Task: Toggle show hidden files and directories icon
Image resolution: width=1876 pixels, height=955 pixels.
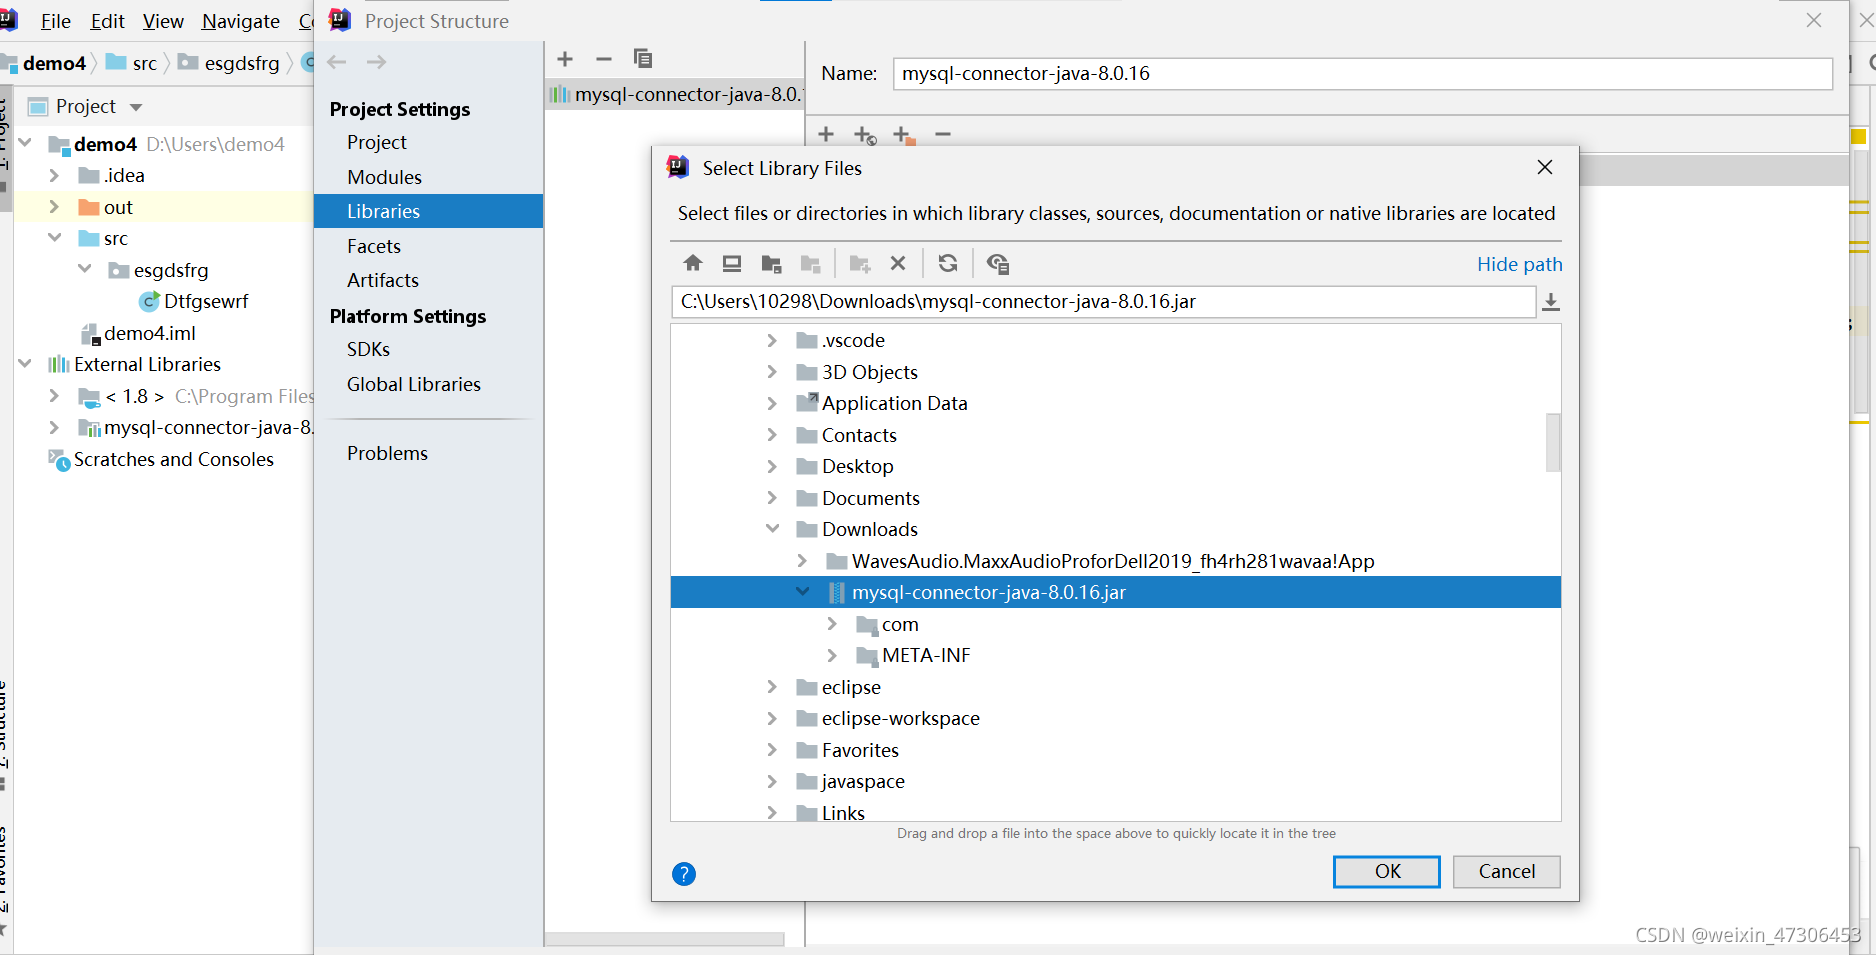Action: tap(997, 263)
